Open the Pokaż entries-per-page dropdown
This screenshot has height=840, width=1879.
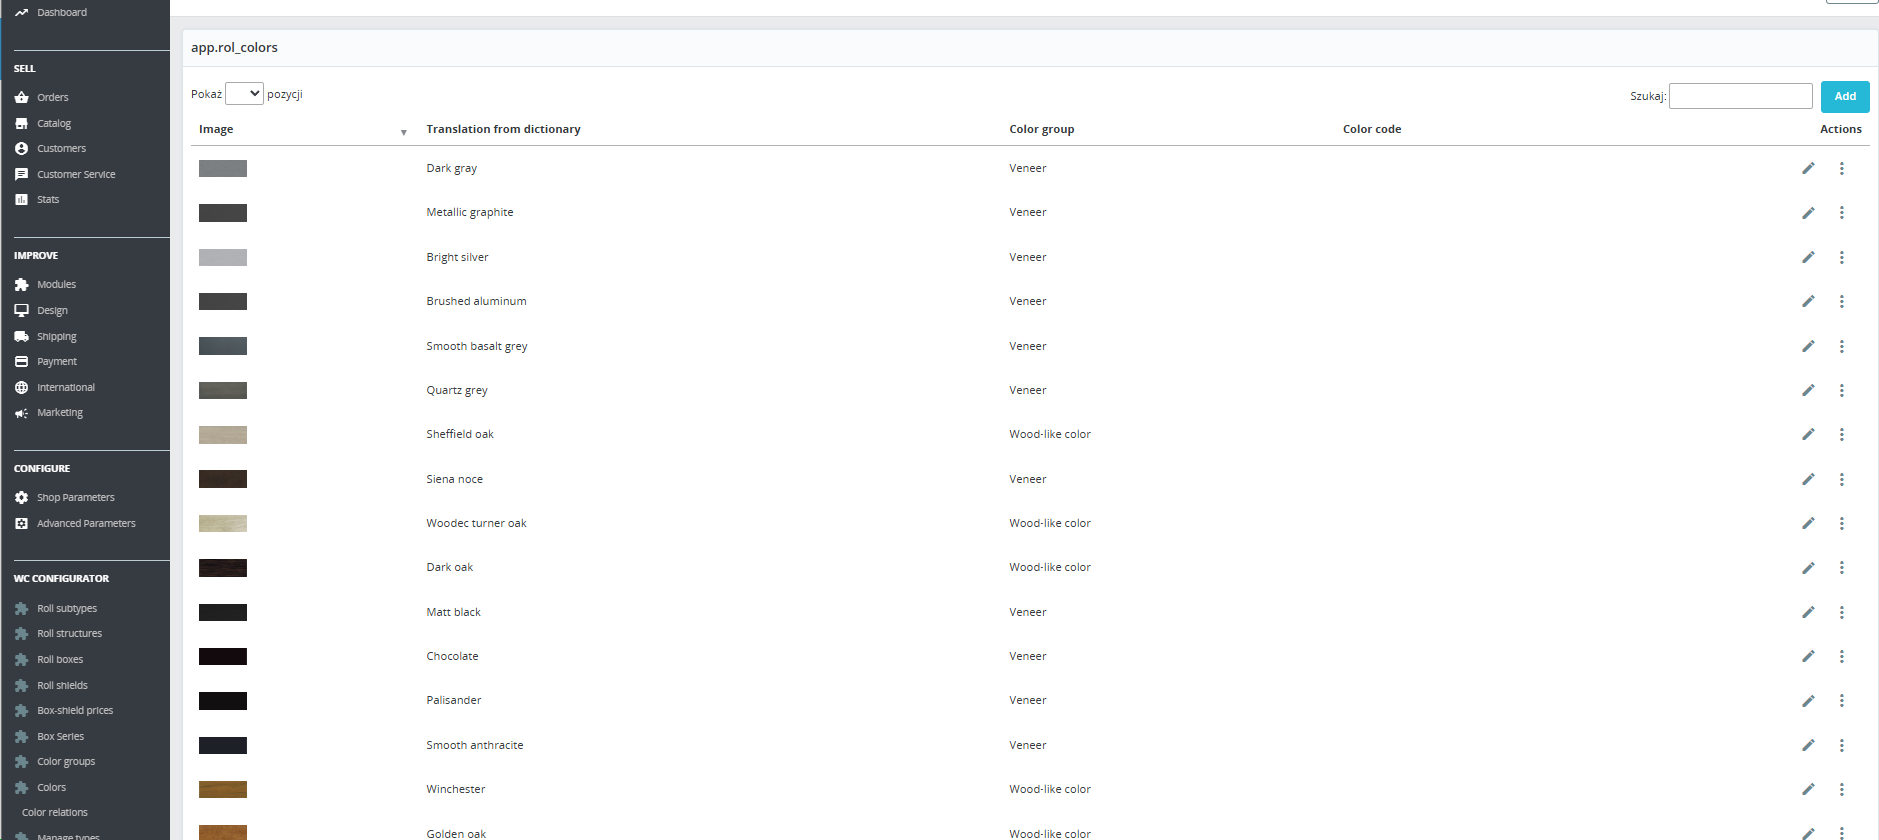[244, 94]
